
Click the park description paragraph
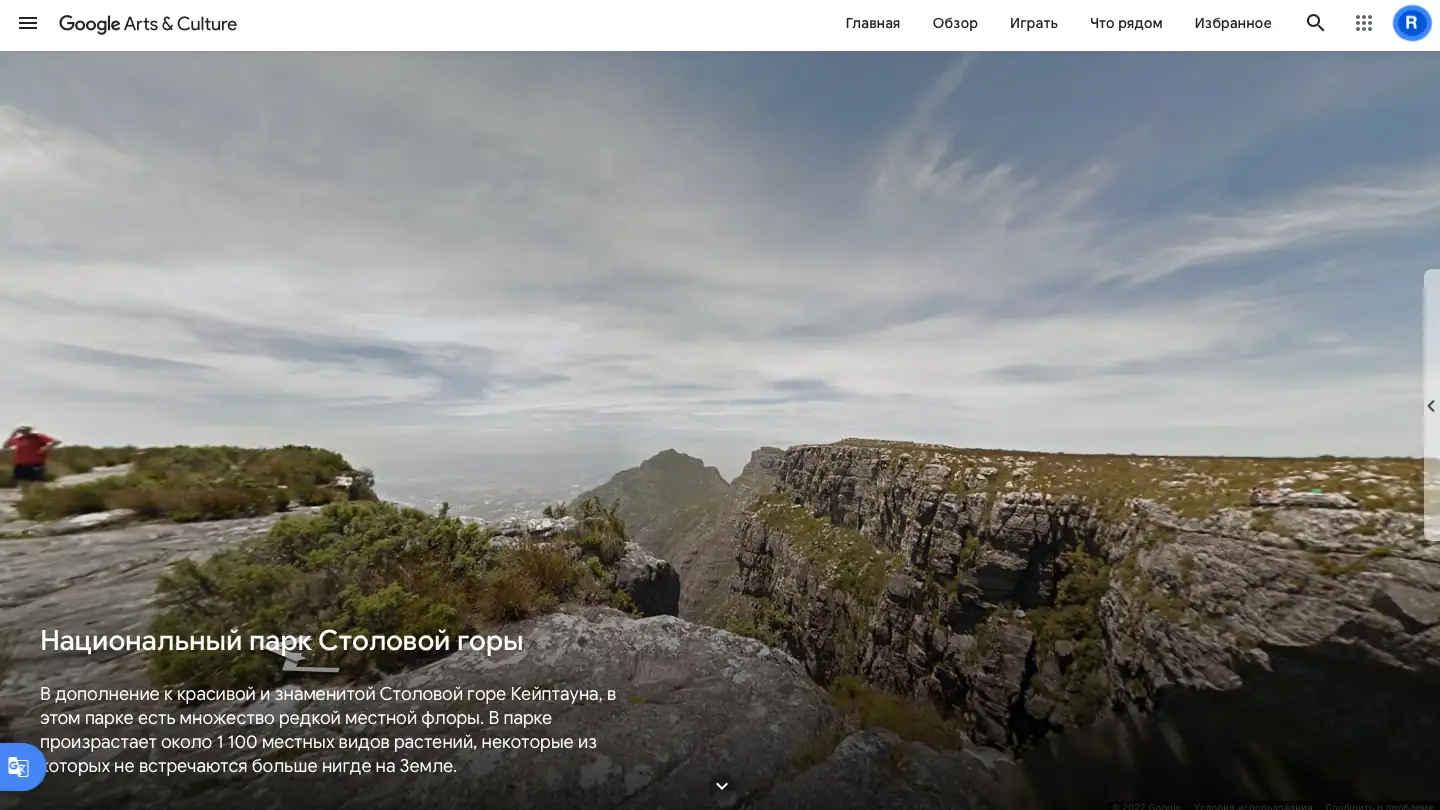click(x=327, y=730)
